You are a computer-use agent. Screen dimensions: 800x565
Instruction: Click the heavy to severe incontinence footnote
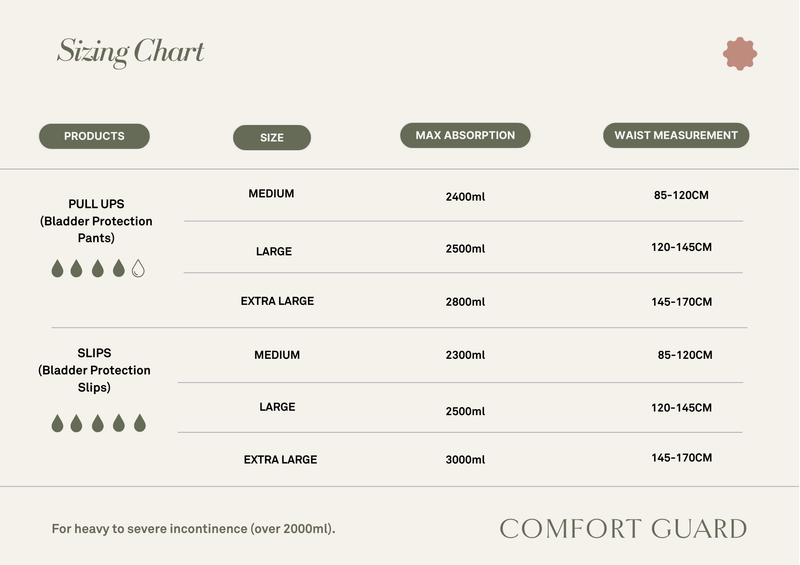pos(194,529)
